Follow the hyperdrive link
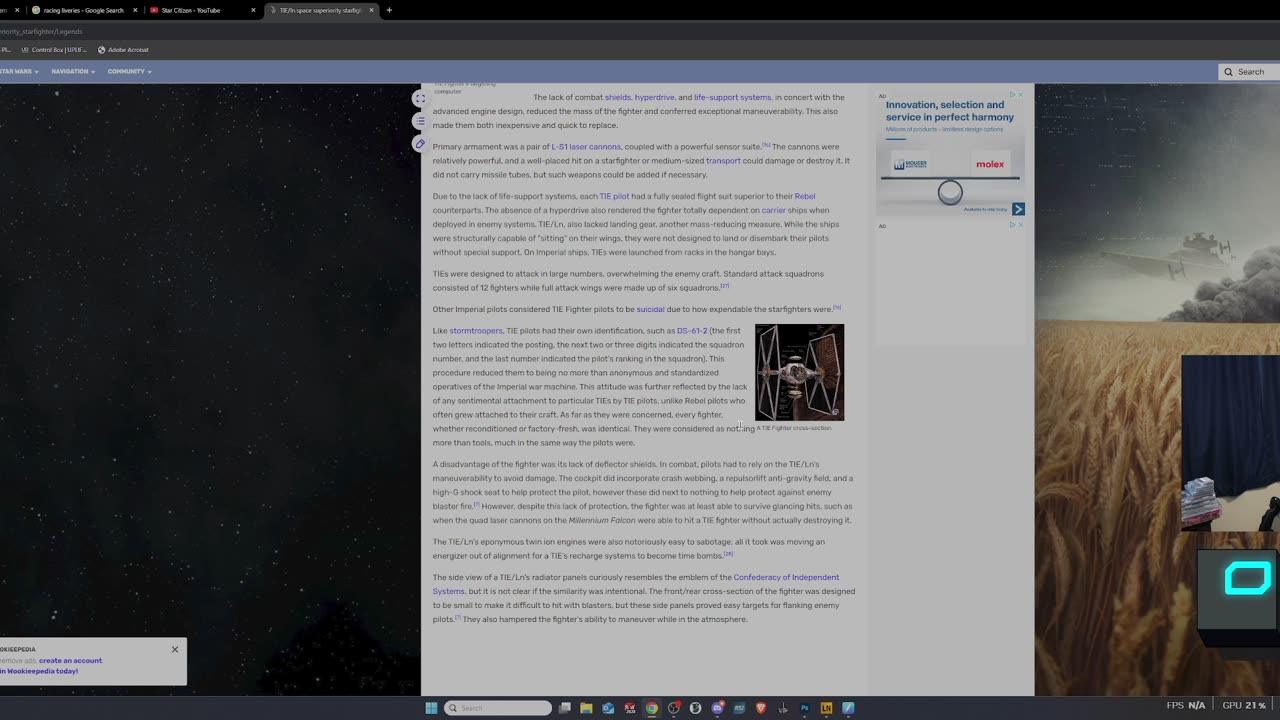1280x720 pixels. point(654,97)
